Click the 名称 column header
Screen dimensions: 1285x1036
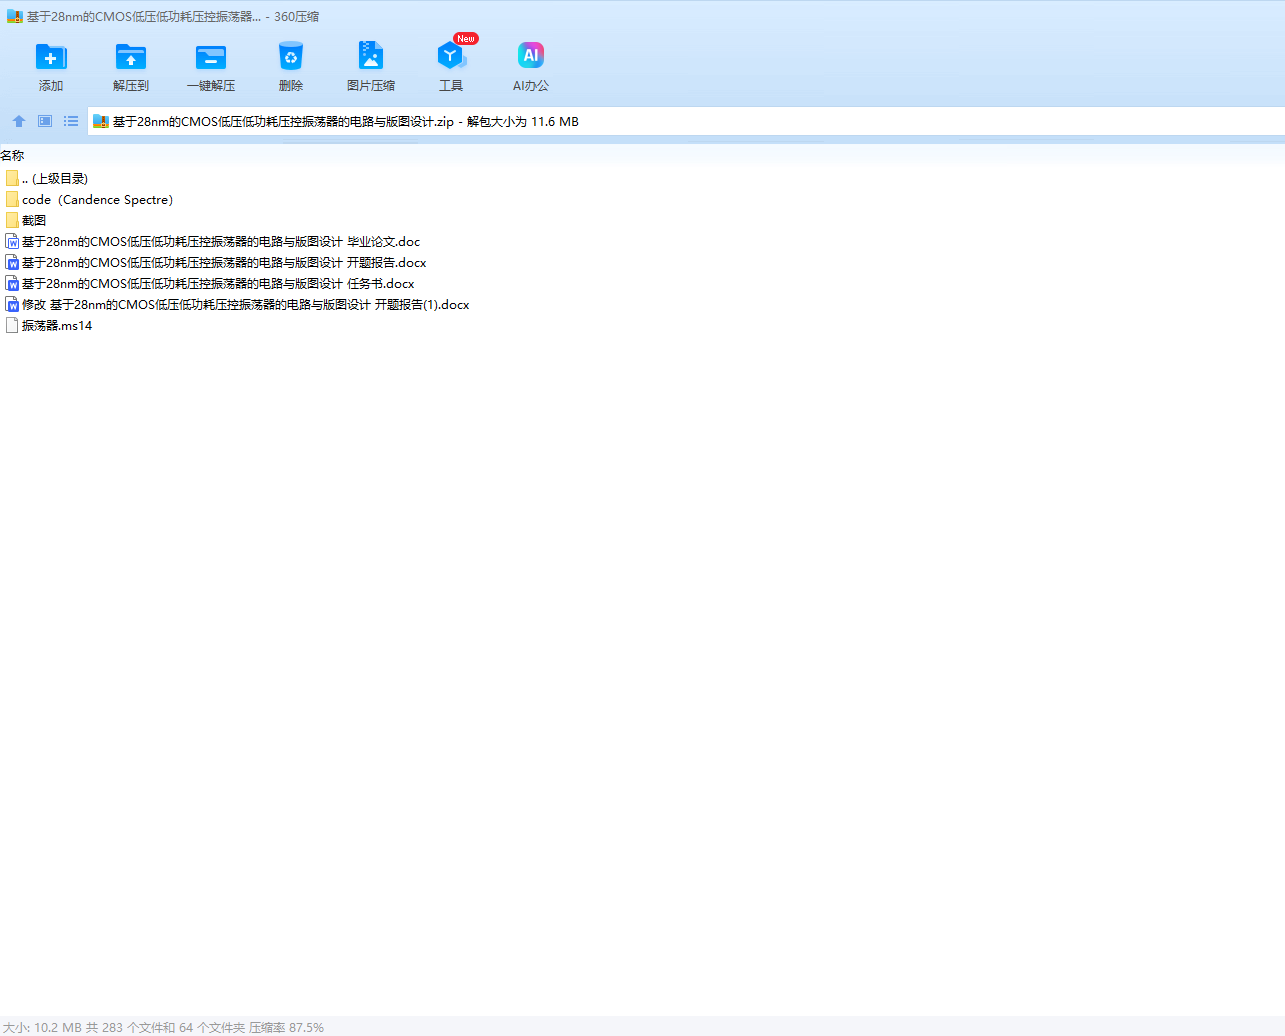tap(12, 155)
